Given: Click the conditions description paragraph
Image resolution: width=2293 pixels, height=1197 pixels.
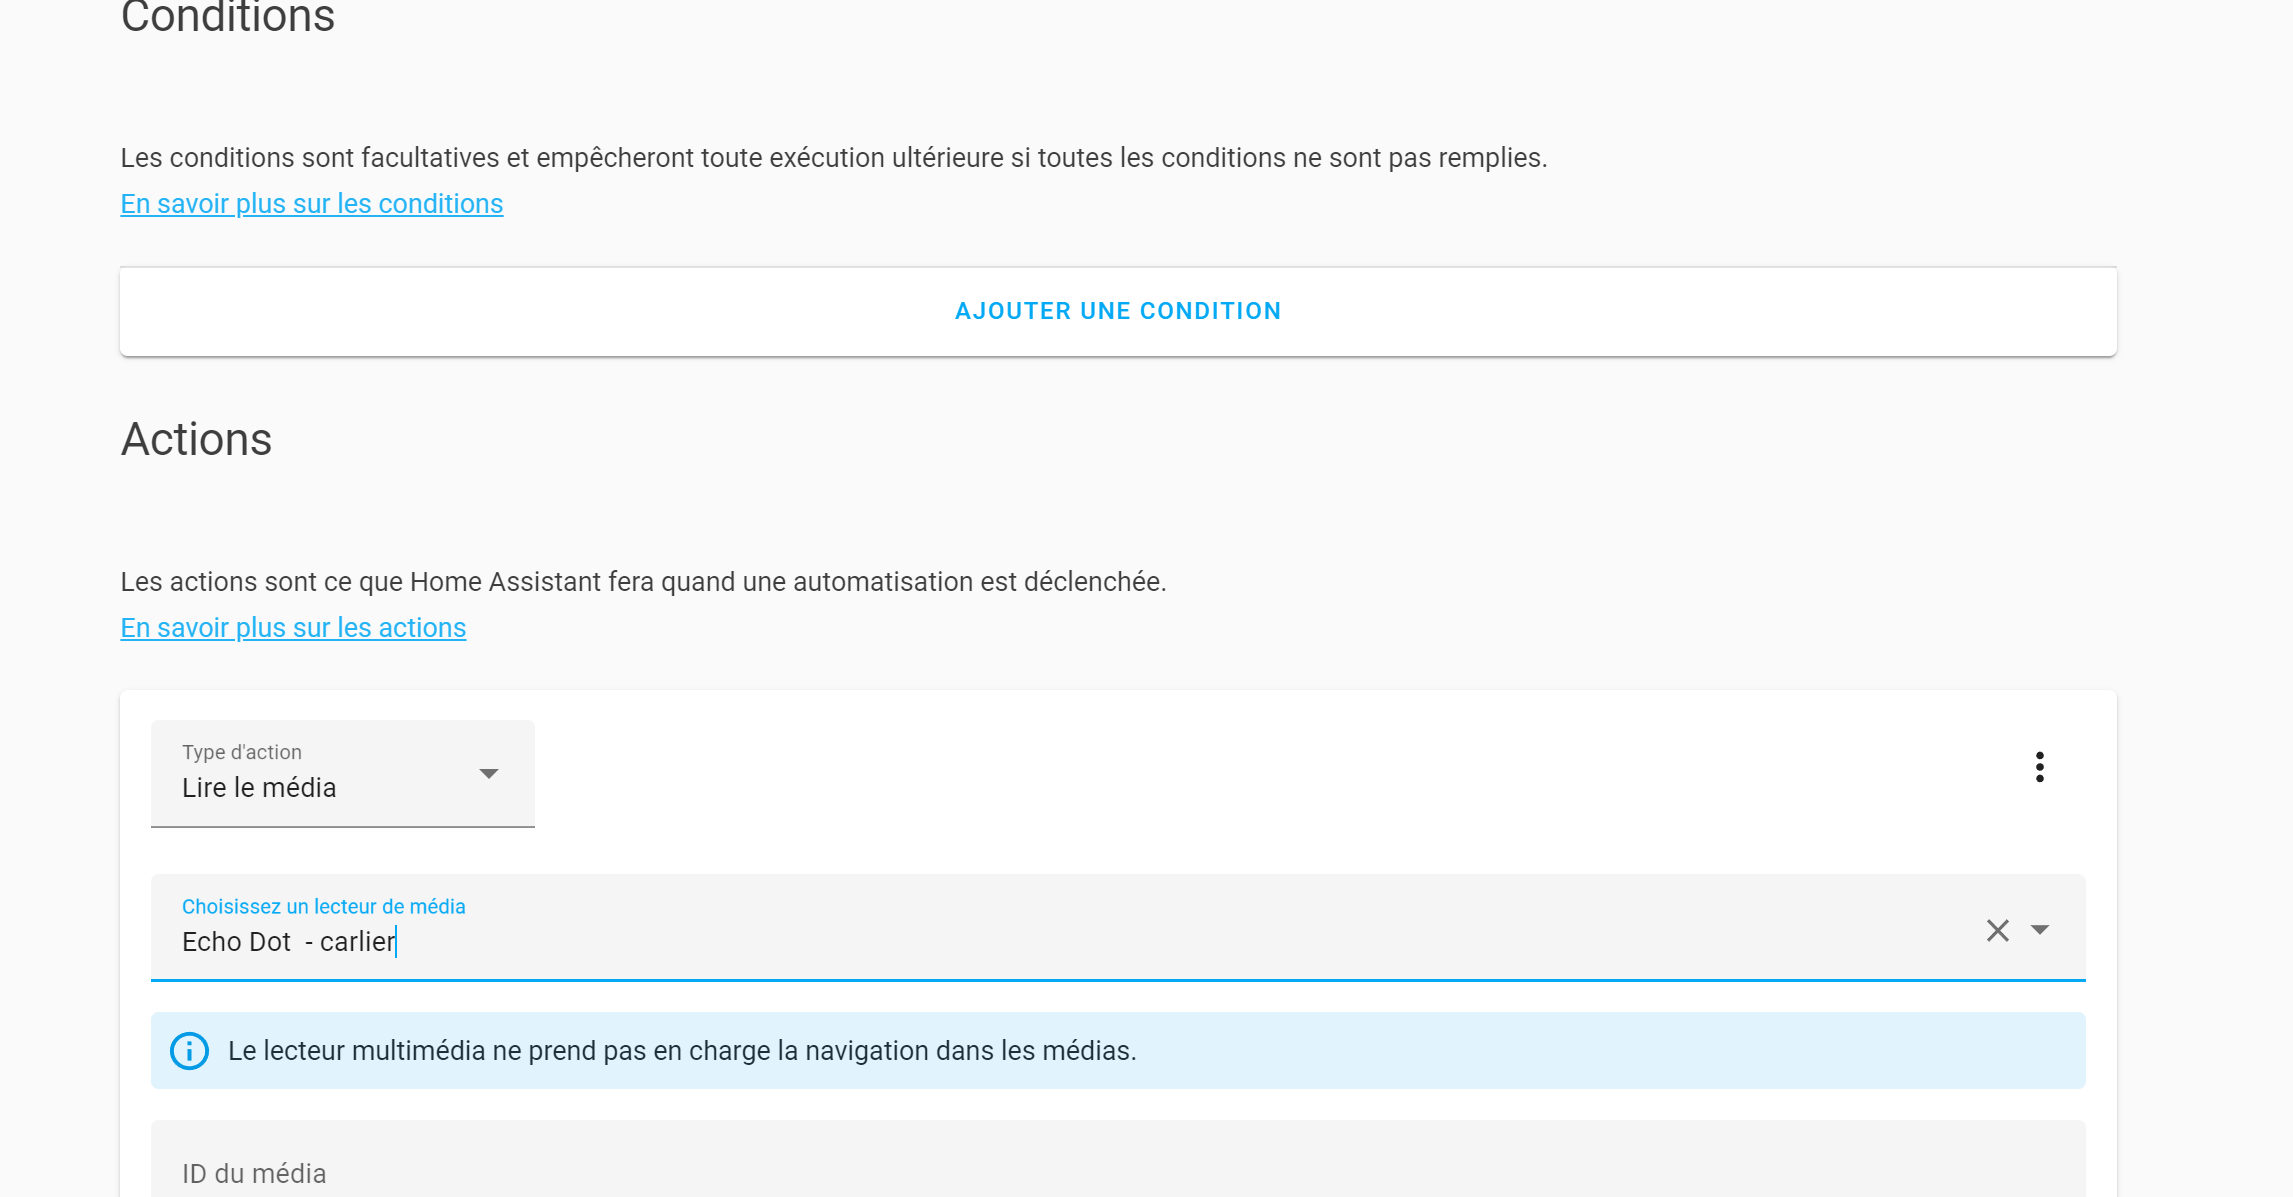Looking at the screenshot, I should [833, 158].
